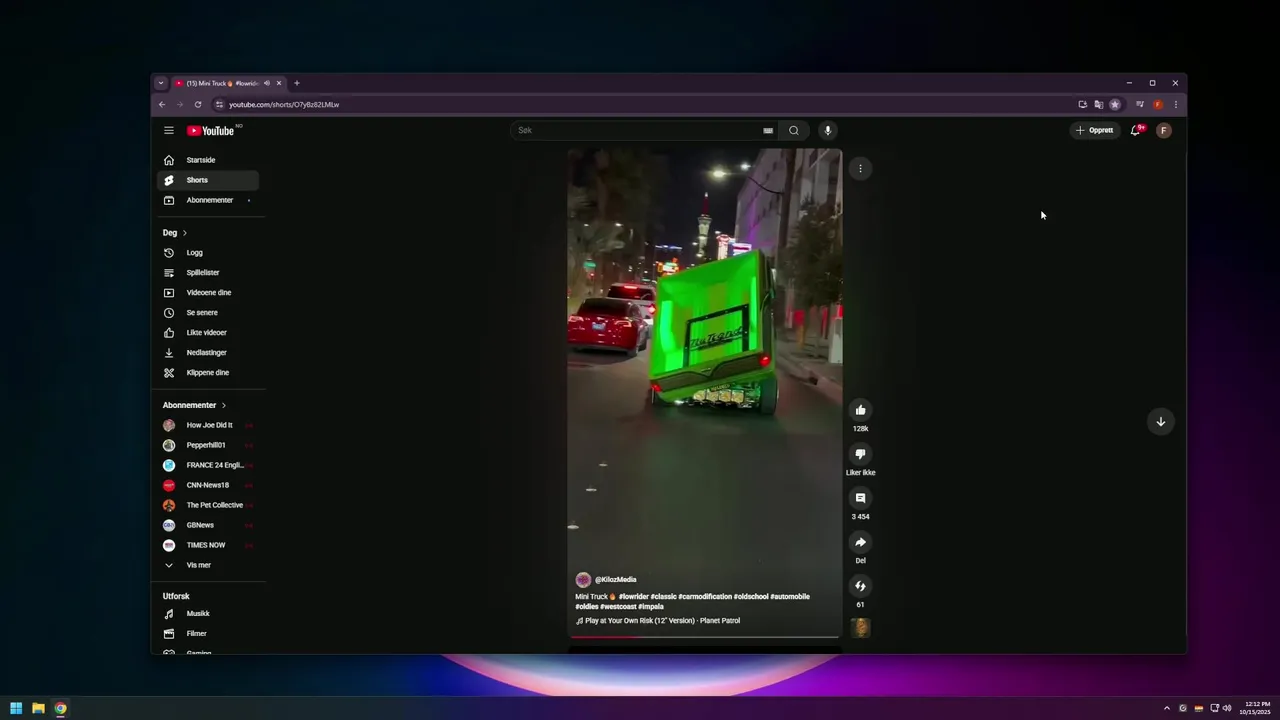Open CNN-News18 channel subscription
Viewport: 1280px width, 720px height.
[x=208, y=485]
